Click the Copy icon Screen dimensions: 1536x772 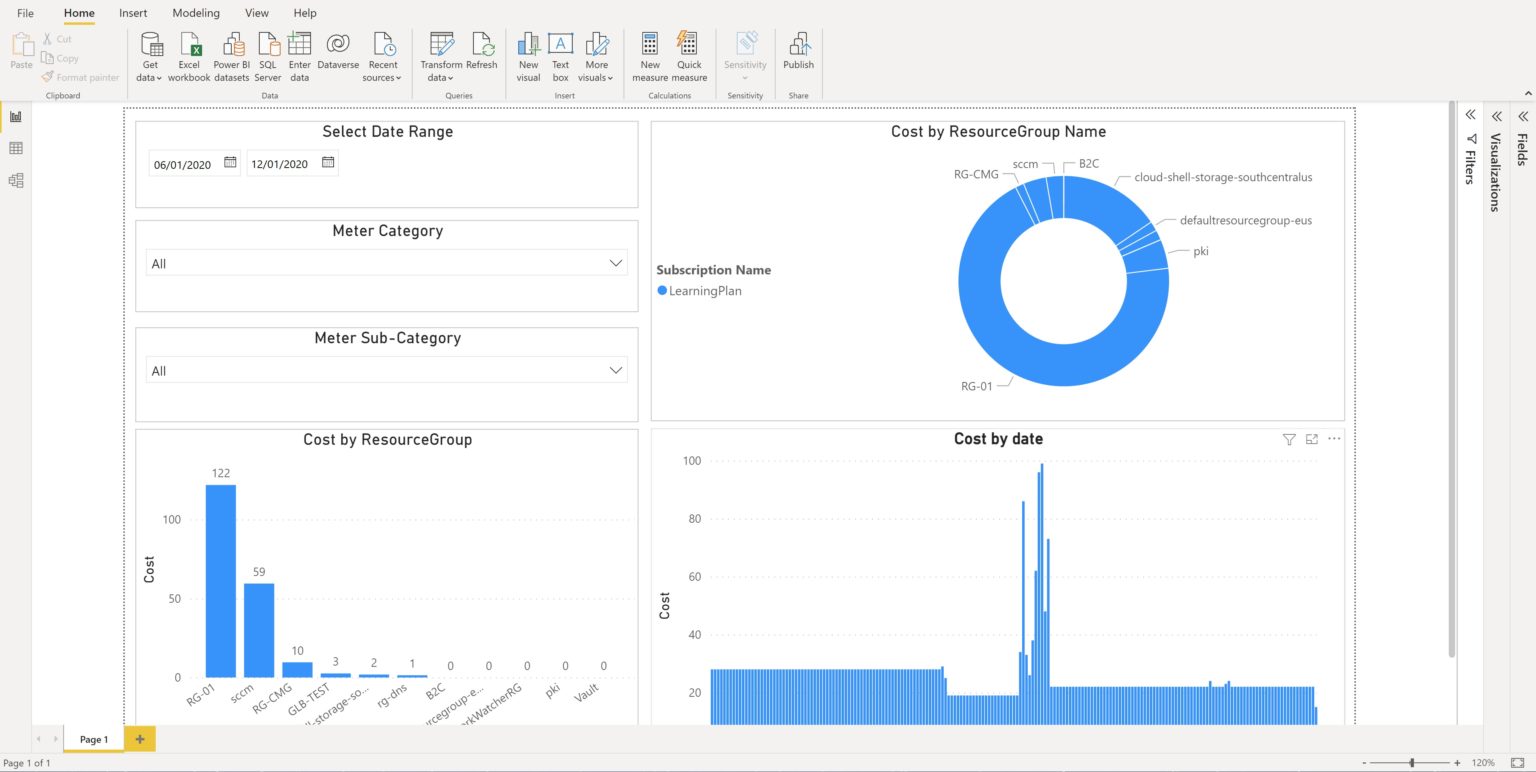(47, 58)
